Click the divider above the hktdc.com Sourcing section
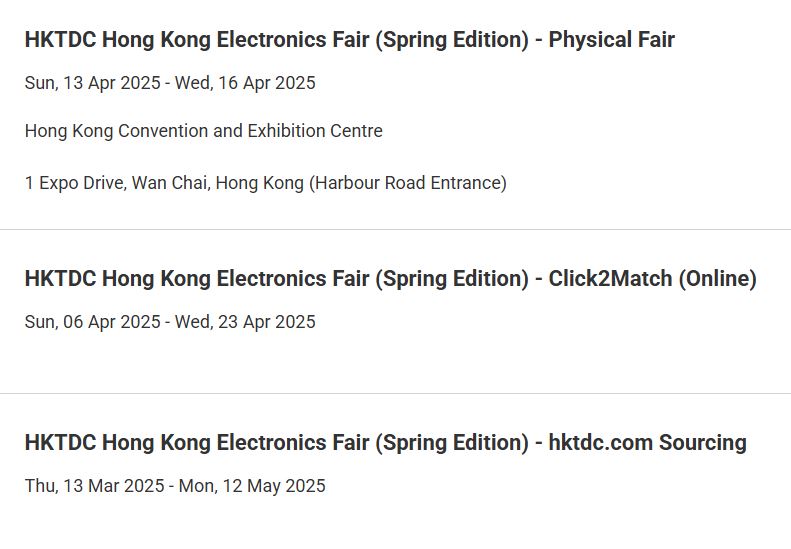The height and width of the screenshot is (549, 791). [x=396, y=394]
